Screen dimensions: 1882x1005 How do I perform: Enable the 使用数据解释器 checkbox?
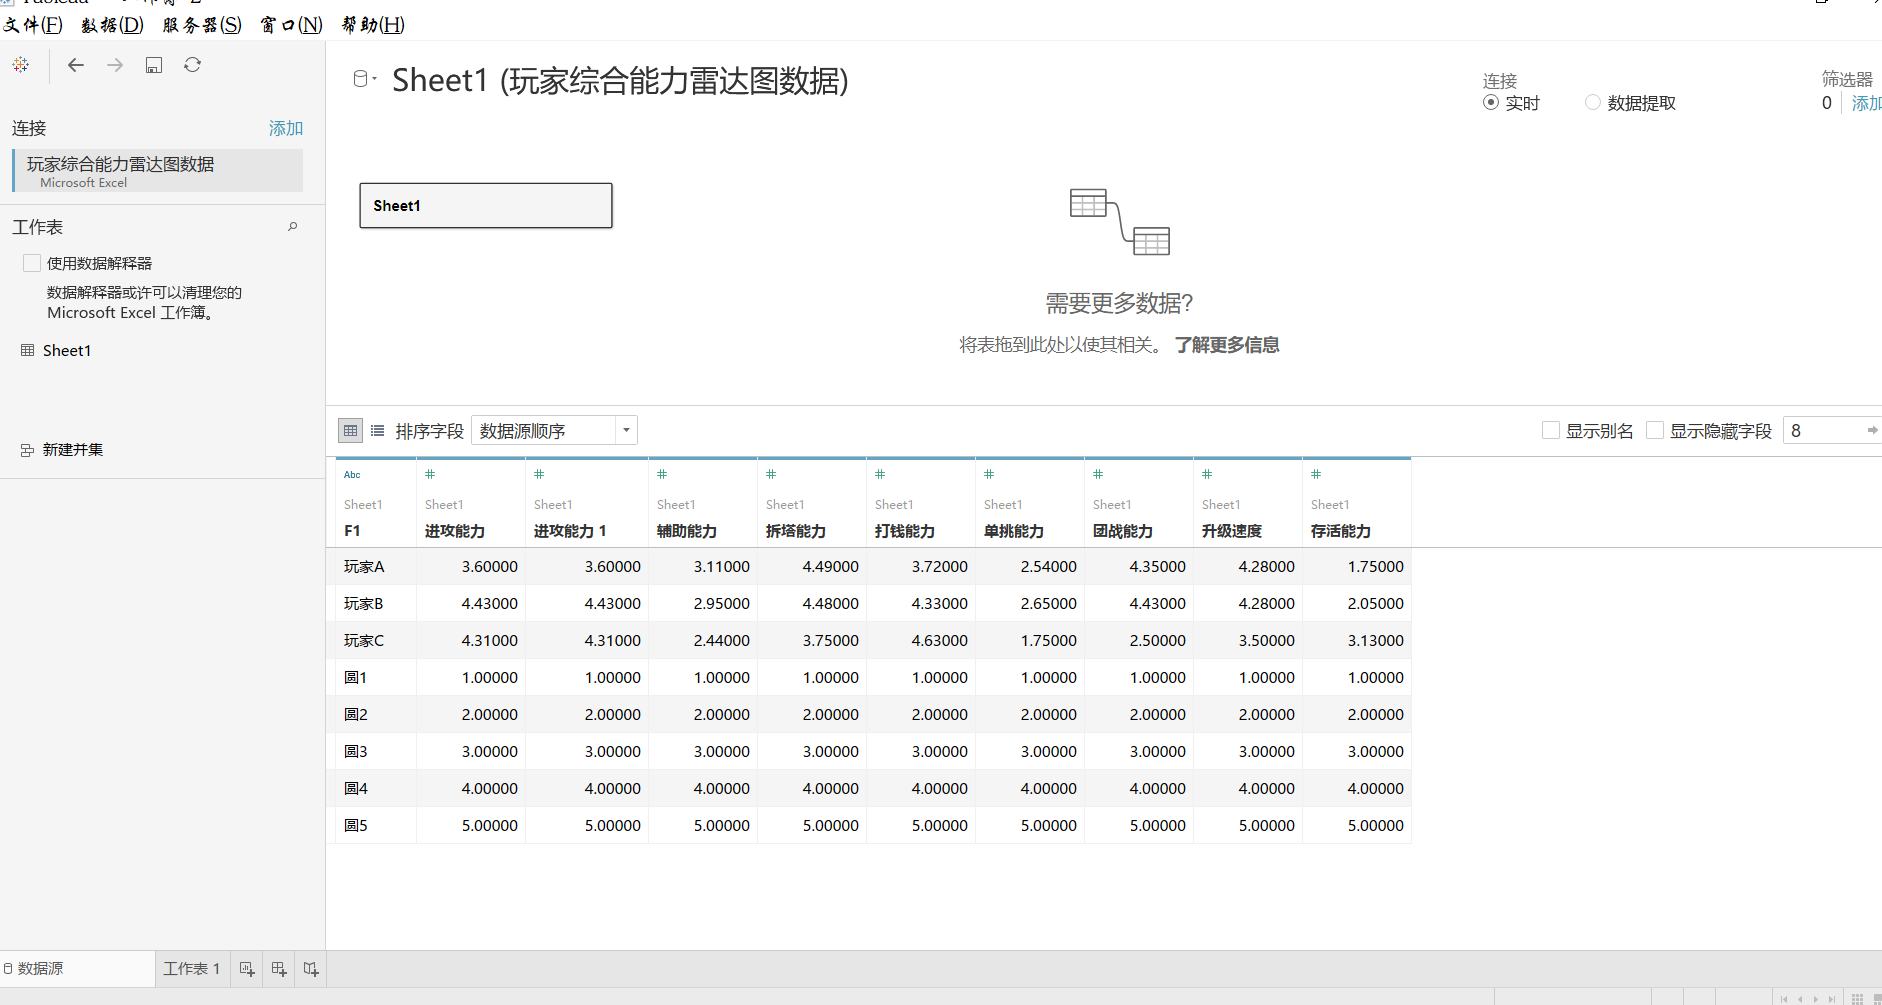(32, 263)
